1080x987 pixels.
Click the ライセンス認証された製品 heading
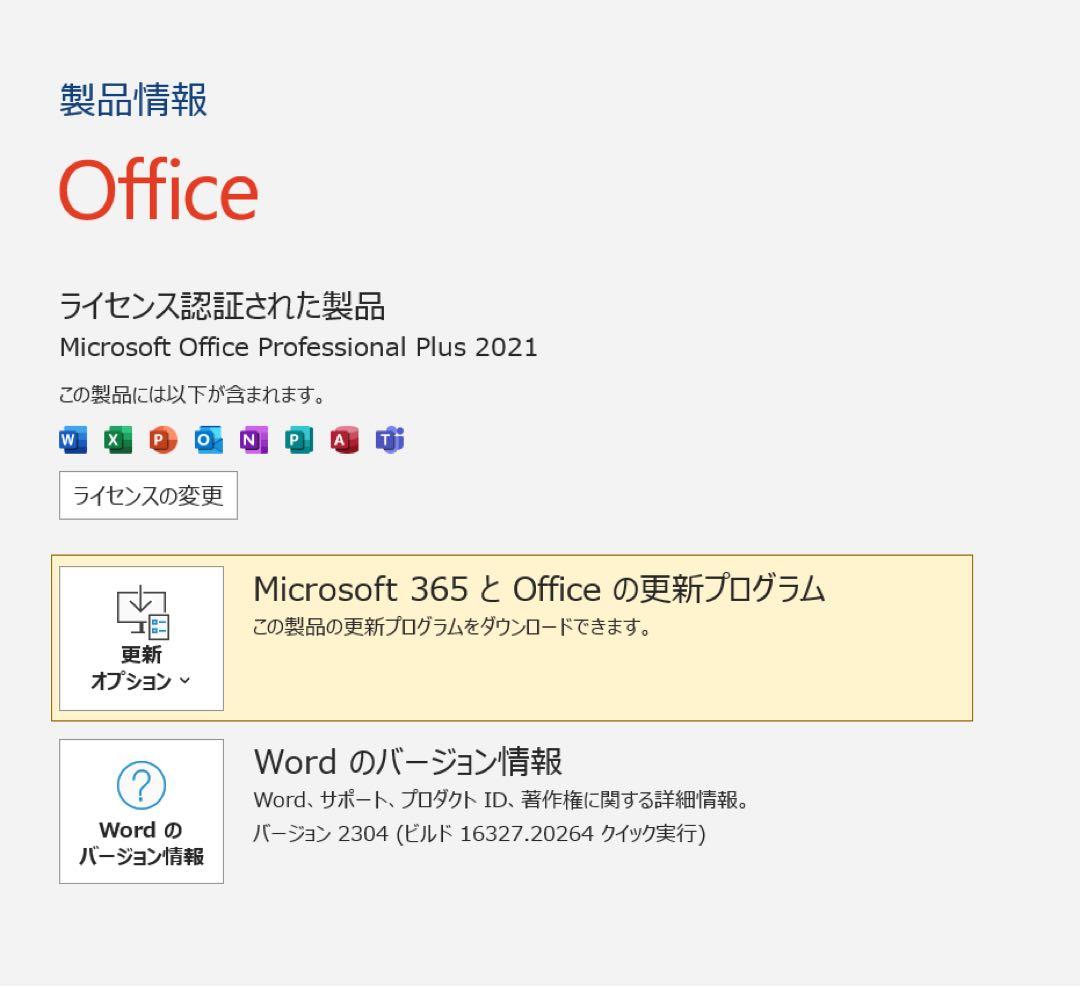click(x=222, y=305)
